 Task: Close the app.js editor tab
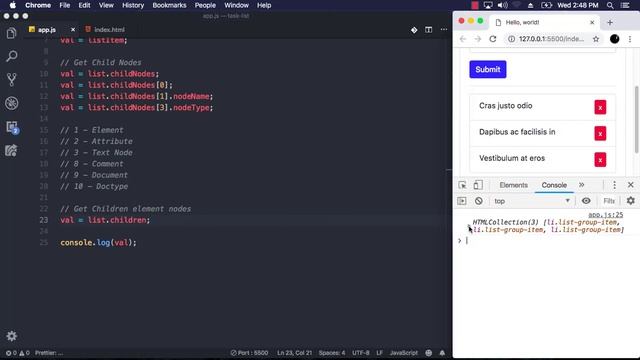click(73, 30)
